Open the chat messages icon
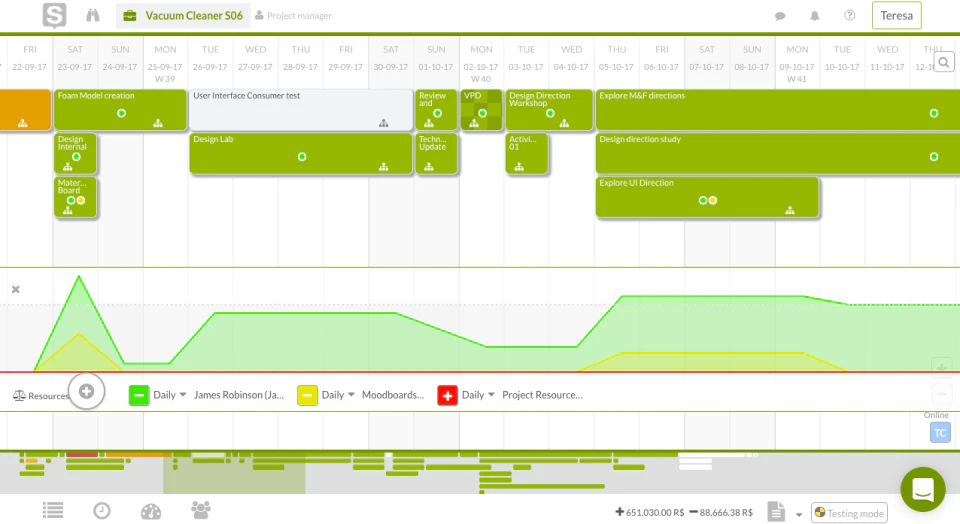This screenshot has height=524, width=960. (x=780, y=16)
